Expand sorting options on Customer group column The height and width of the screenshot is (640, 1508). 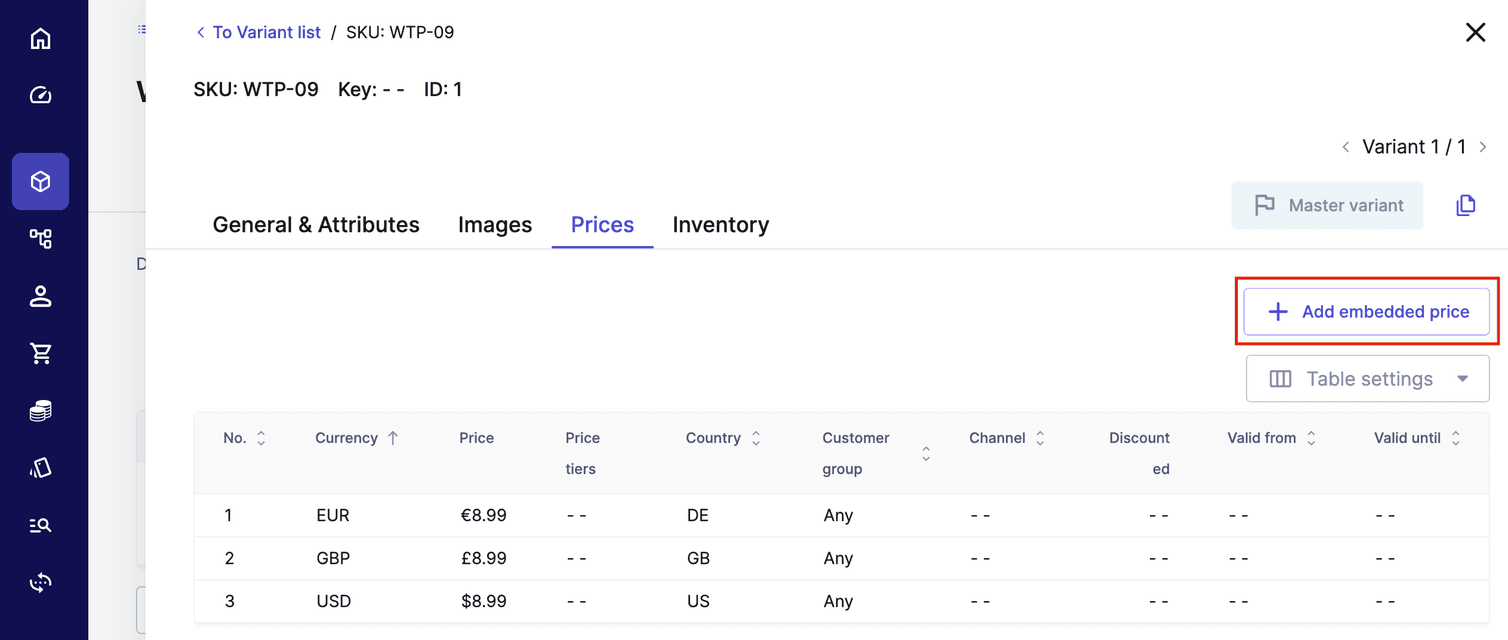(x=926, y=453)
